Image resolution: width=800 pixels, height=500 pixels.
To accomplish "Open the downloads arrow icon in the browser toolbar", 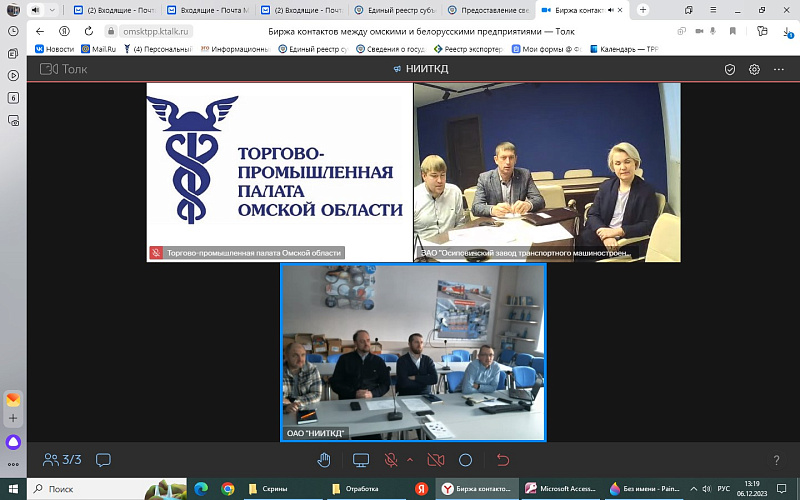I will pyautogui.click(x=787, y=33).
